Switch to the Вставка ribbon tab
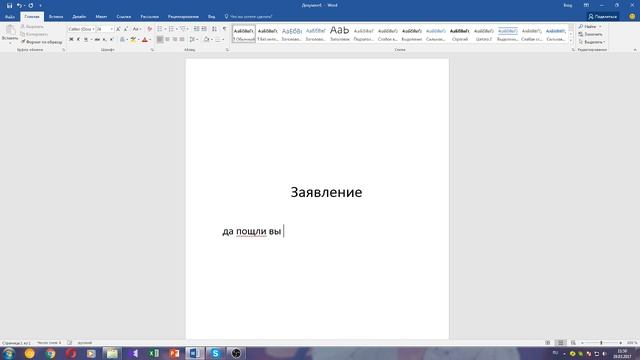640x360 pixels. point(56,17)
